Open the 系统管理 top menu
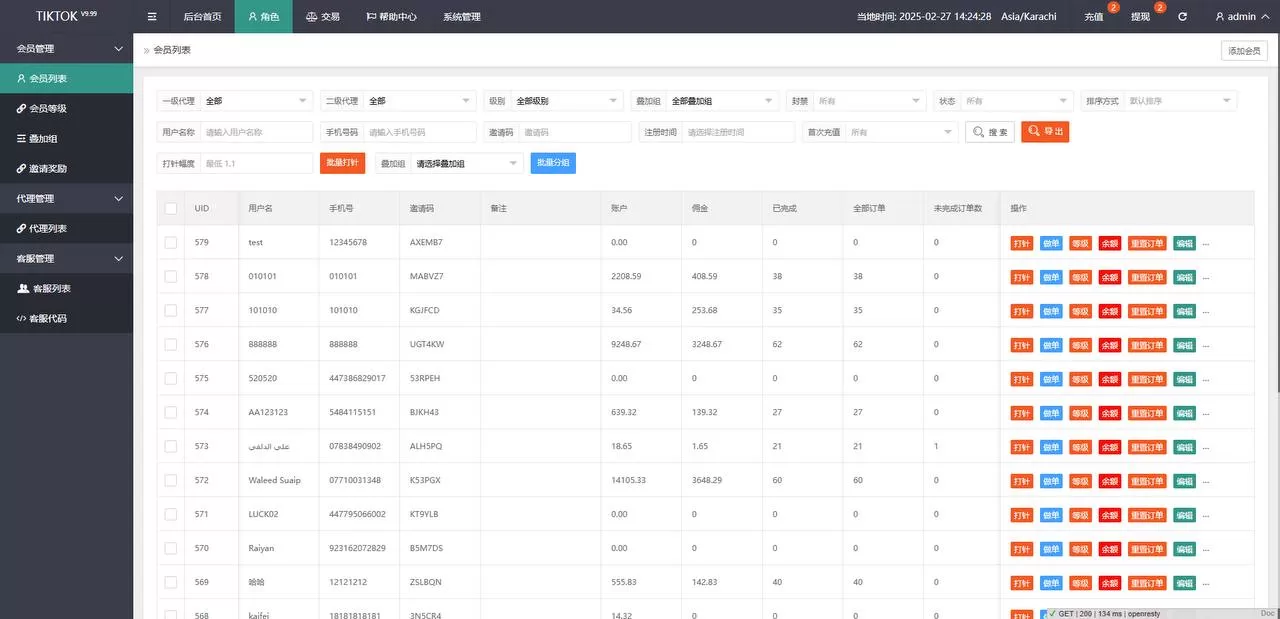Screen dimensions: 1280x619 461,17
